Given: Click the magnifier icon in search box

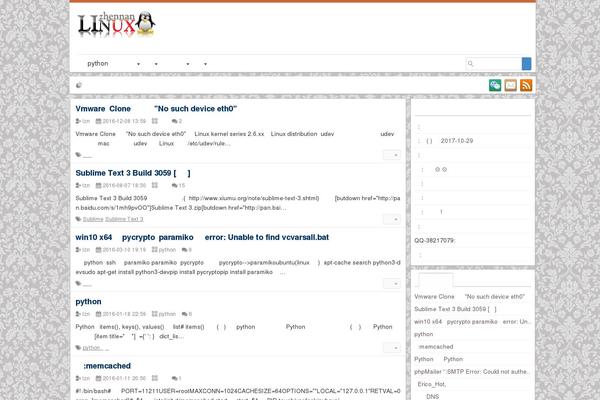Looking at the screenshot, I should pos(471,64).
